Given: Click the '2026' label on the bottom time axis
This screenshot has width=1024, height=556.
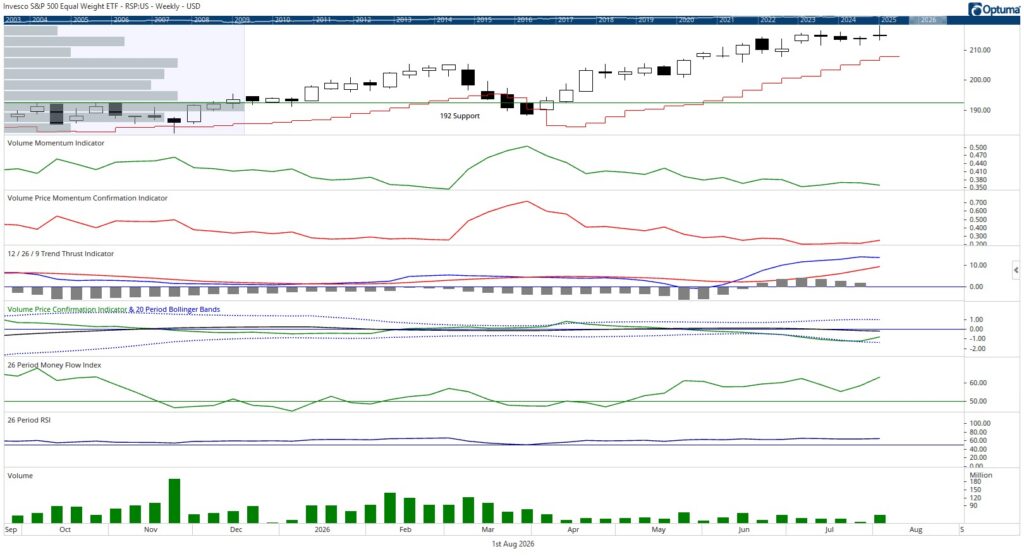Looking at the screenshot, I should [323, 530].
